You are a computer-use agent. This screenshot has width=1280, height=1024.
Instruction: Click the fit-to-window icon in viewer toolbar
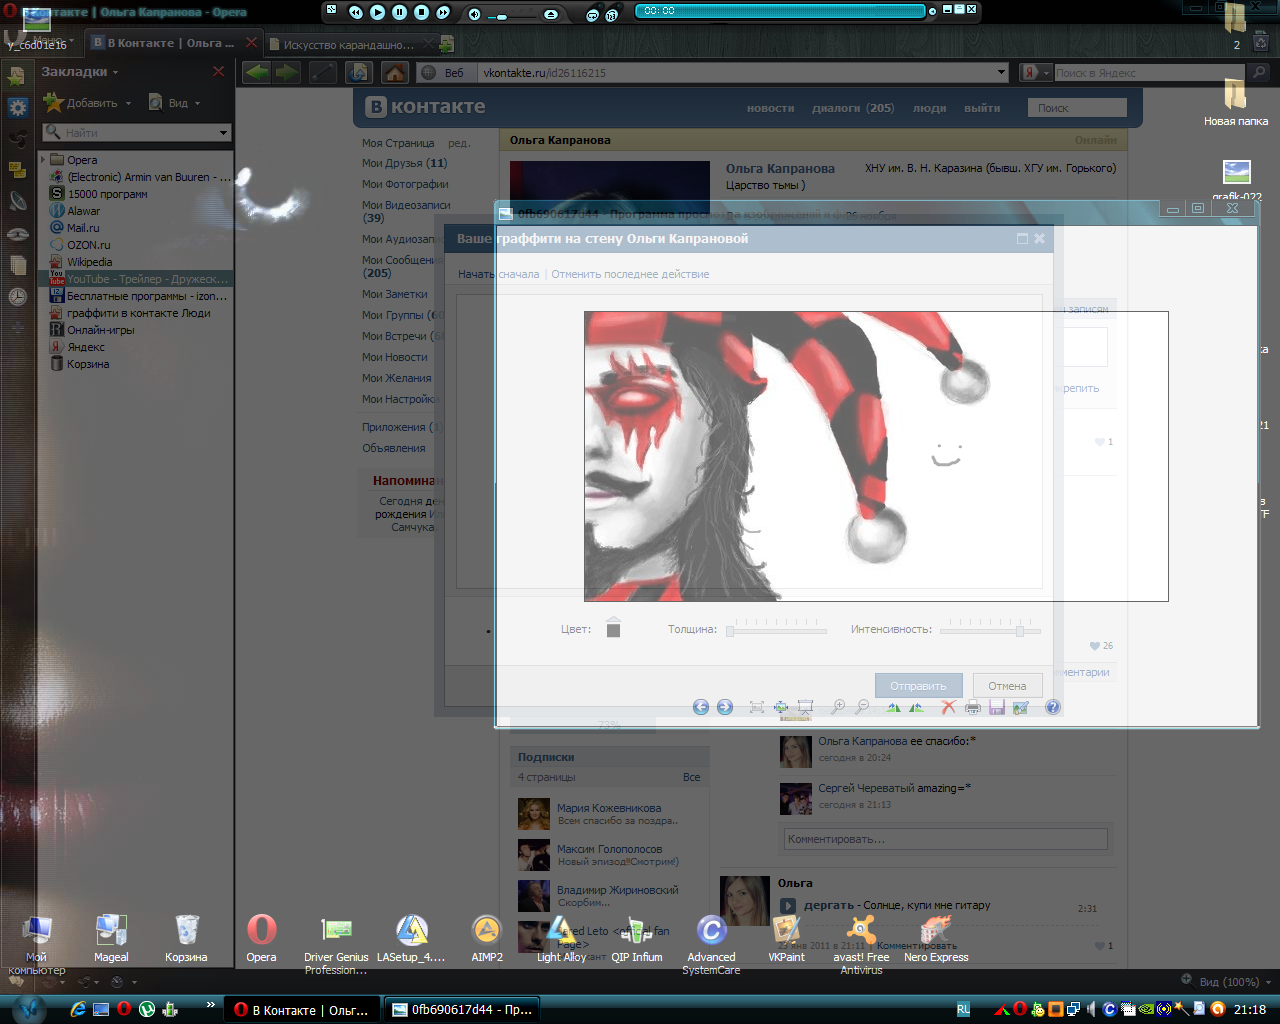tap(757, 707)
